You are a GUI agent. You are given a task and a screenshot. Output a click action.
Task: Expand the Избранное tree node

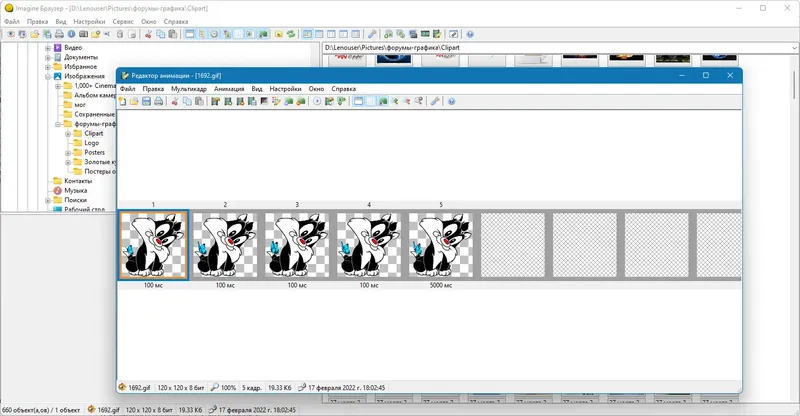pyautogui.click(x=48, y=67)
